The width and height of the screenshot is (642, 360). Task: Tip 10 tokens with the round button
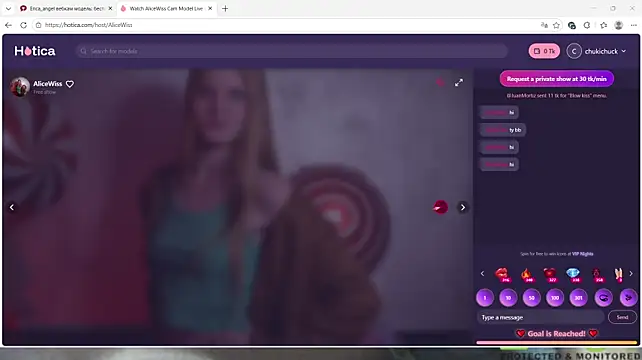point(508,298)
